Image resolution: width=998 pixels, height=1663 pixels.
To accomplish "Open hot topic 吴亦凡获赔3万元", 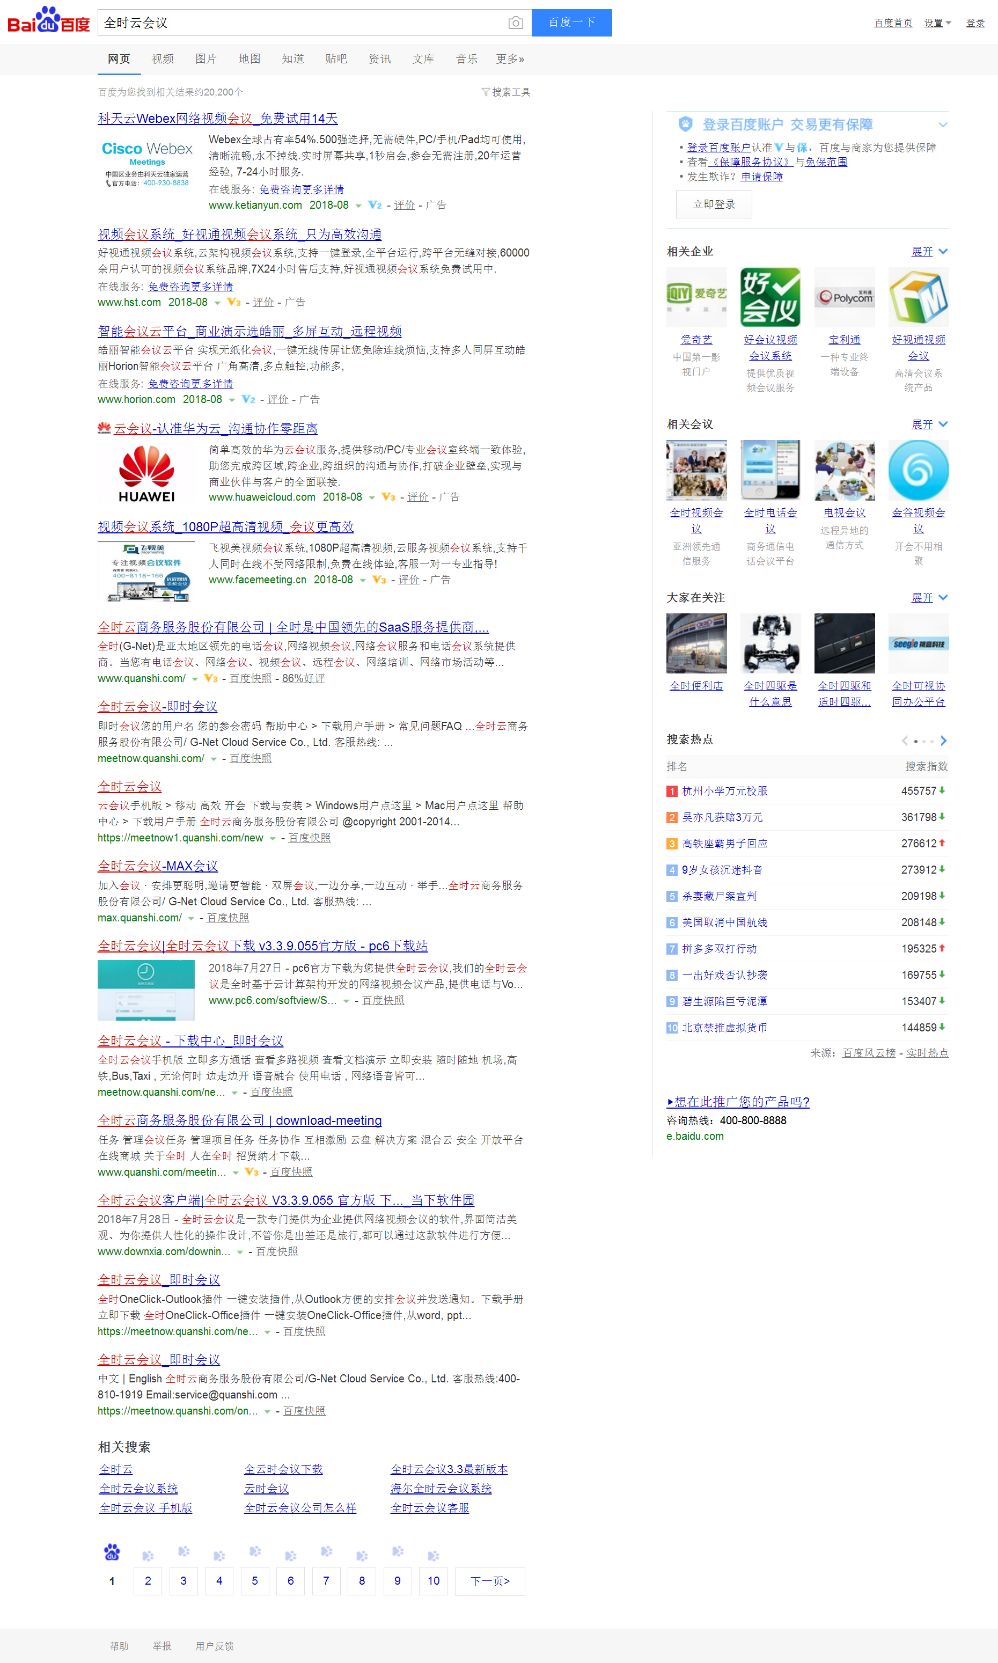I will [x=722, y=817].
